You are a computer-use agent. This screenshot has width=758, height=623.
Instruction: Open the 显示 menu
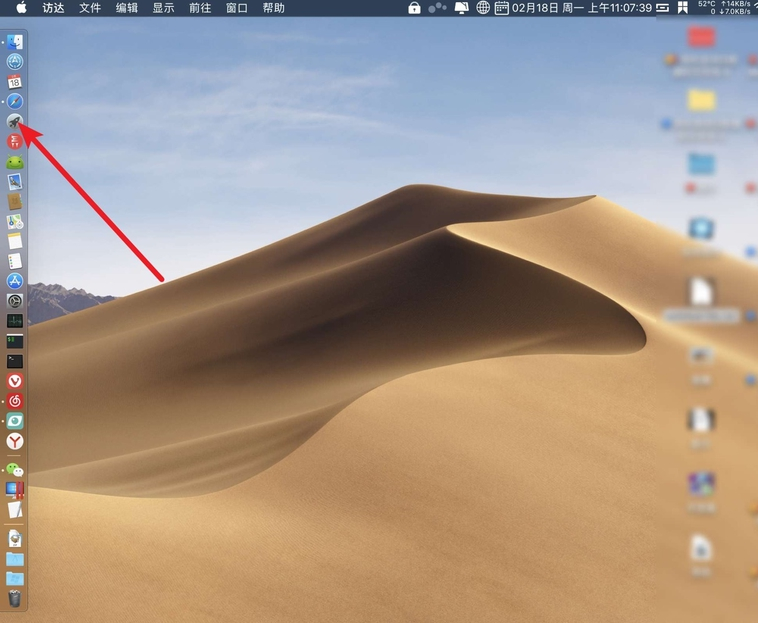(x=163, y=8)
